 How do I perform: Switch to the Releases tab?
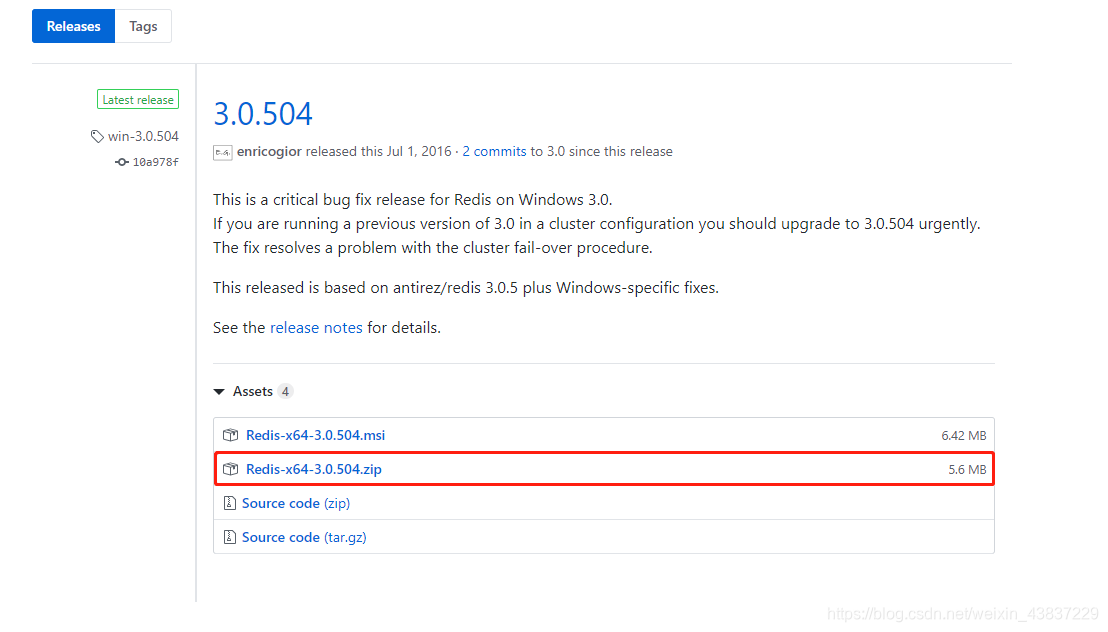coord(73,26)
